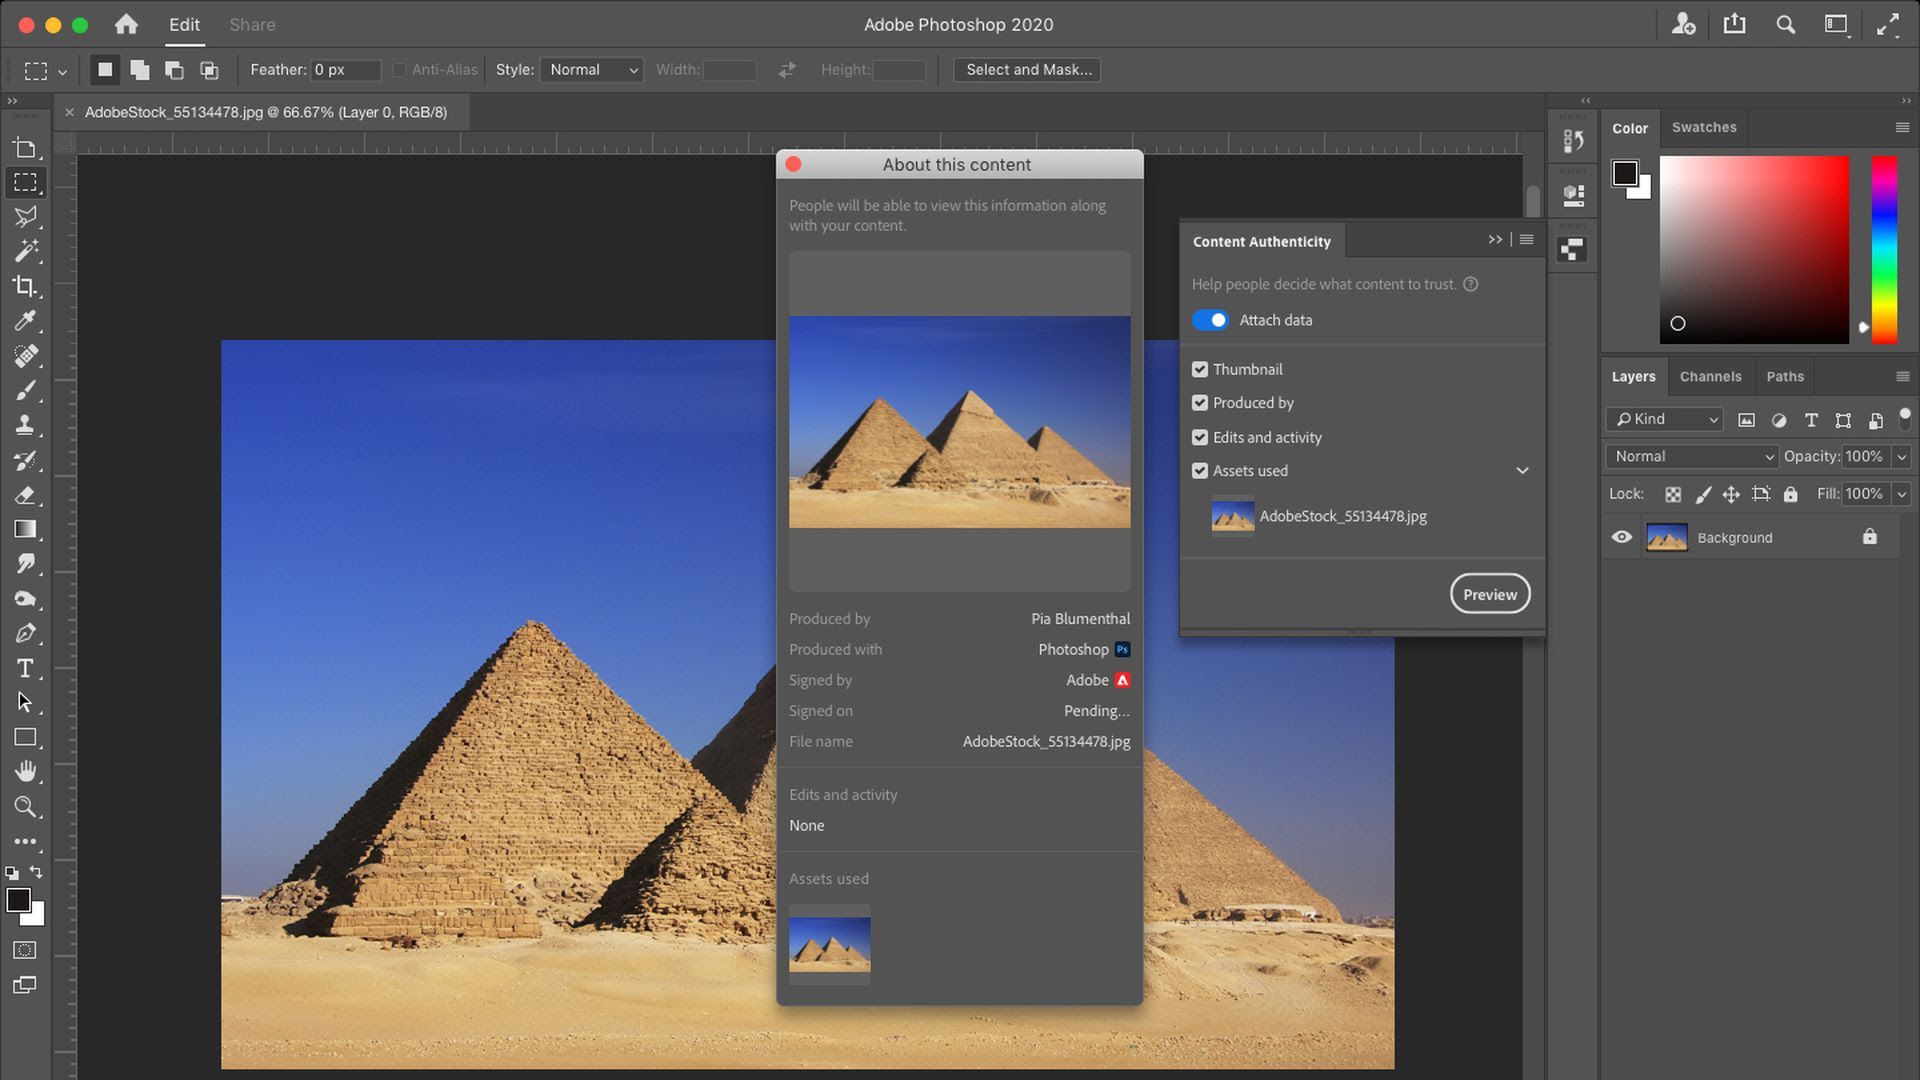Uncheck the Thumbnail checkbox
Viewport: 1920px width, 1080px height.
(x=1200, y=369)
